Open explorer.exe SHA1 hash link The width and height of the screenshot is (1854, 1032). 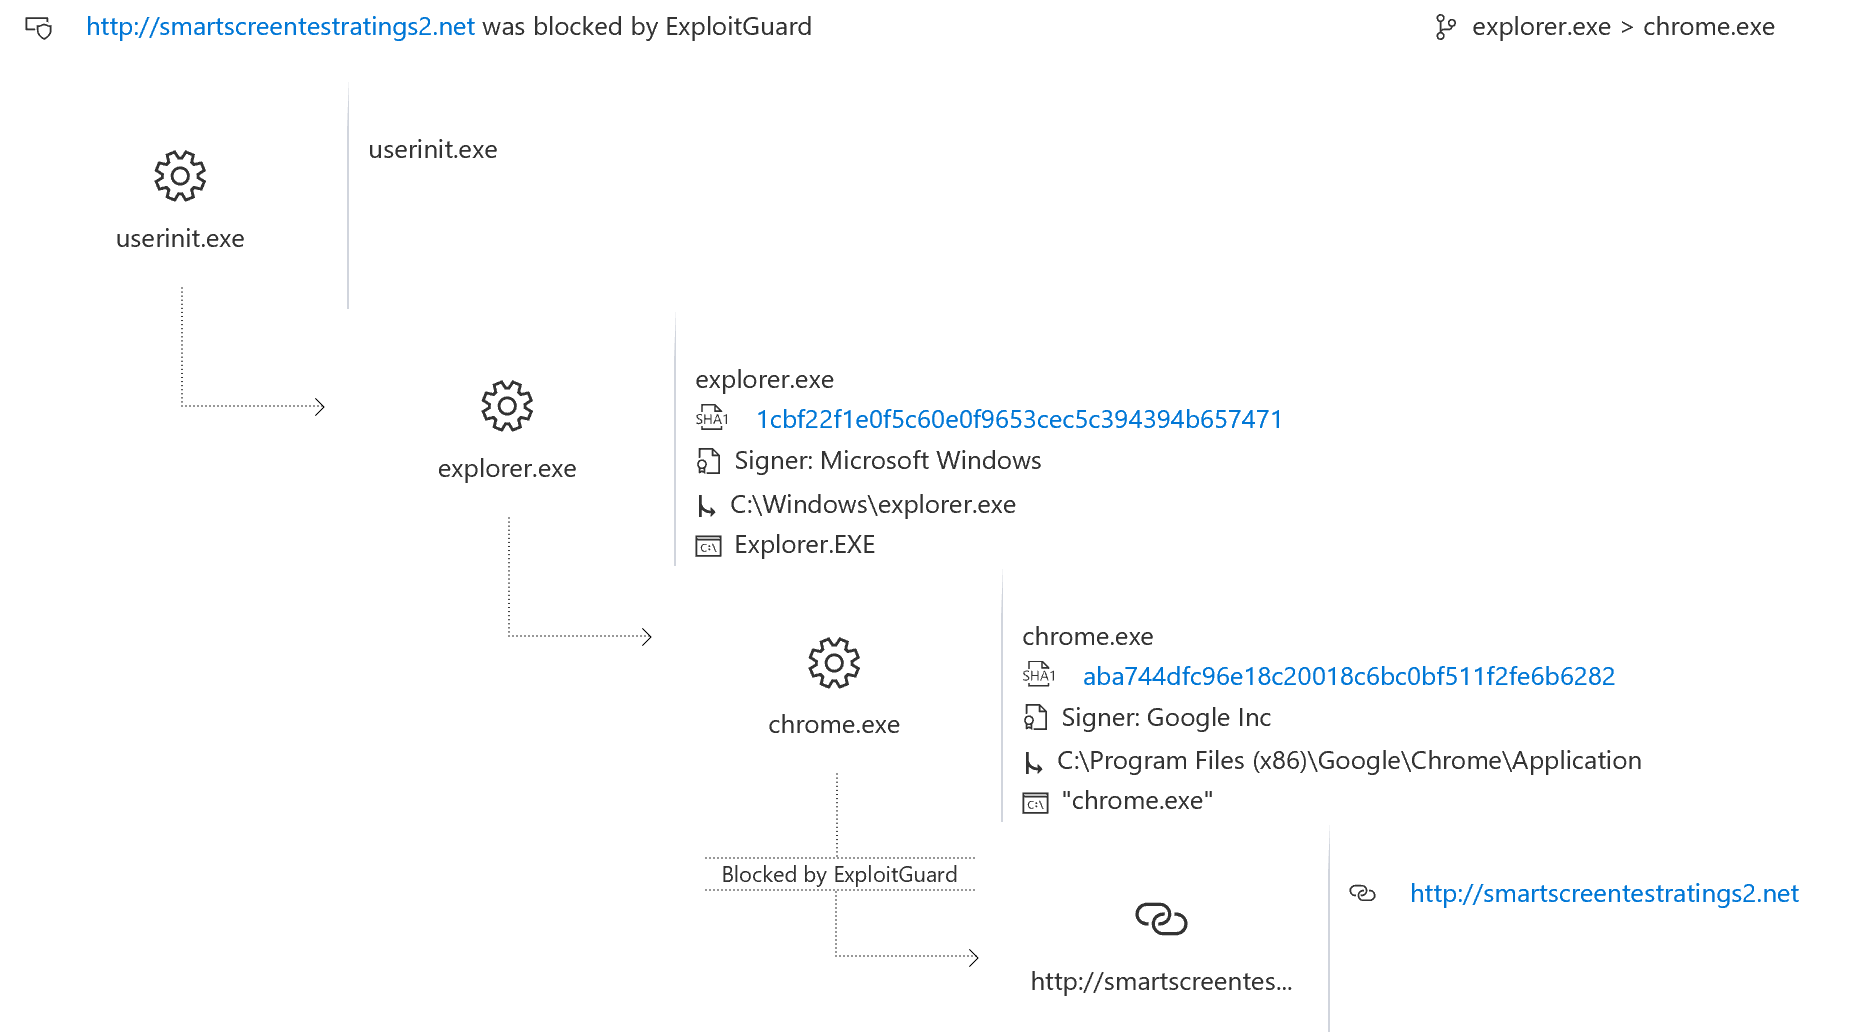point(1019,419)
